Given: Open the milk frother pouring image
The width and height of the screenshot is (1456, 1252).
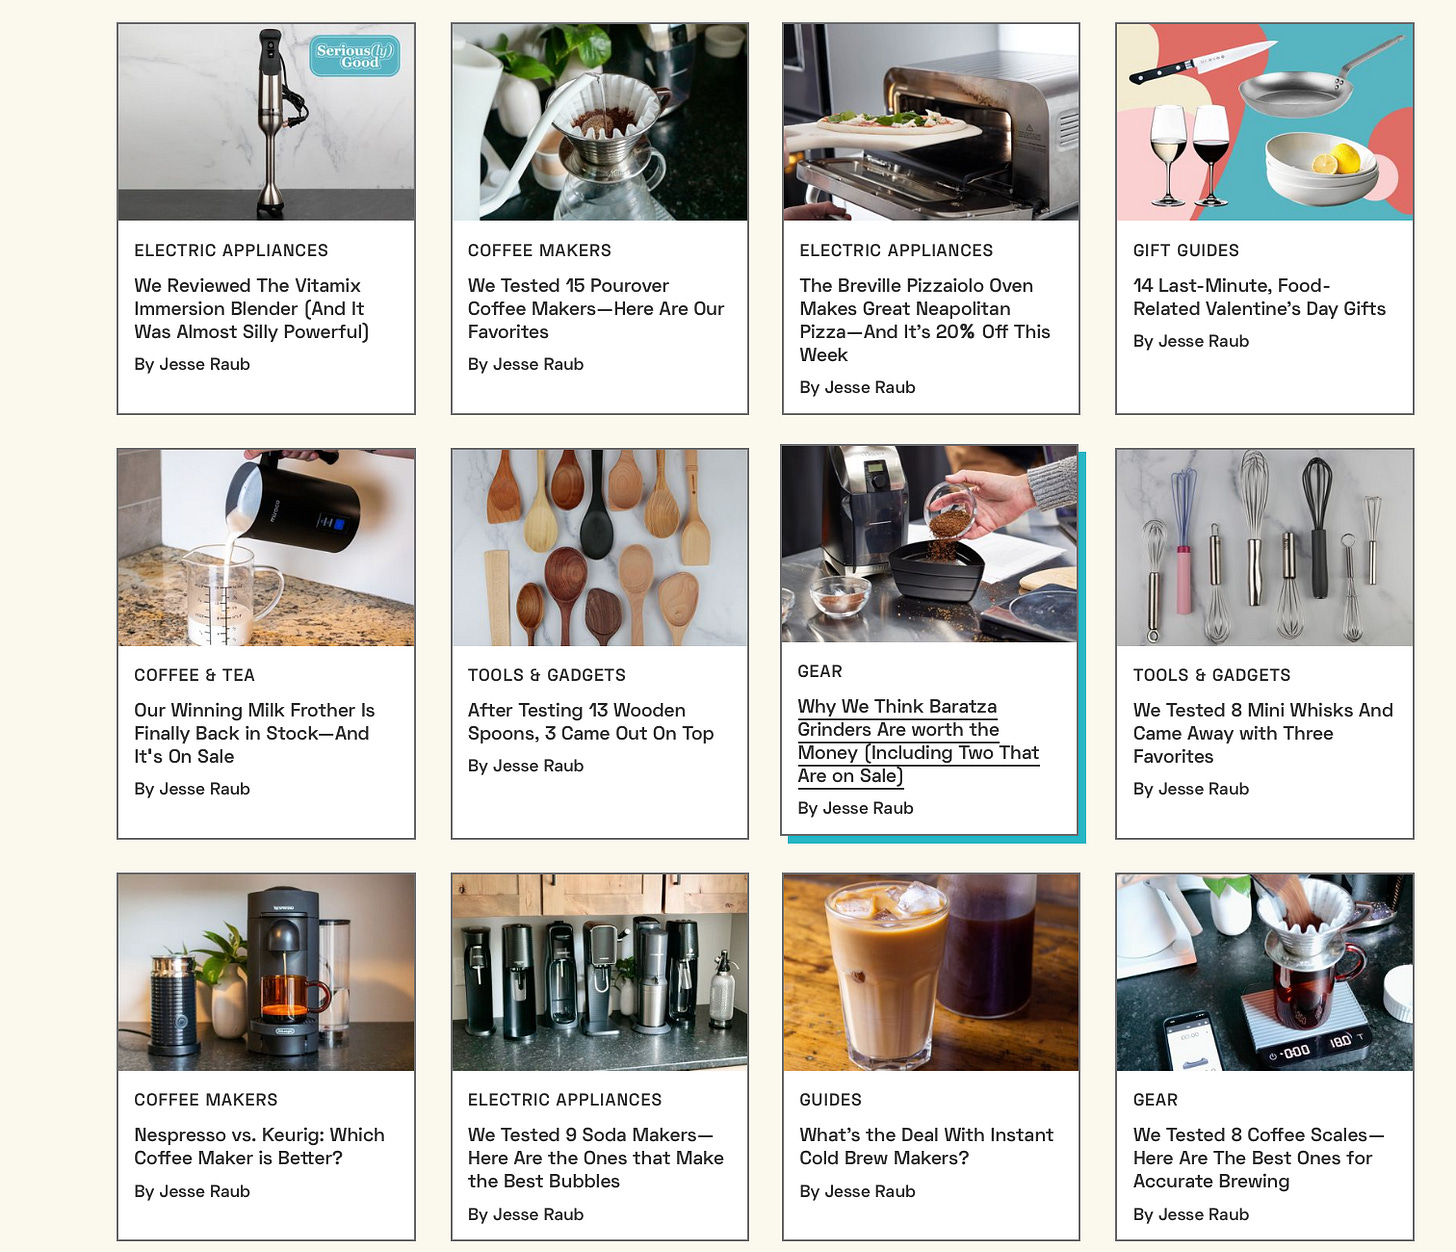Looking at the screenshot, I should pyautogui.click(x=266, y=547).
